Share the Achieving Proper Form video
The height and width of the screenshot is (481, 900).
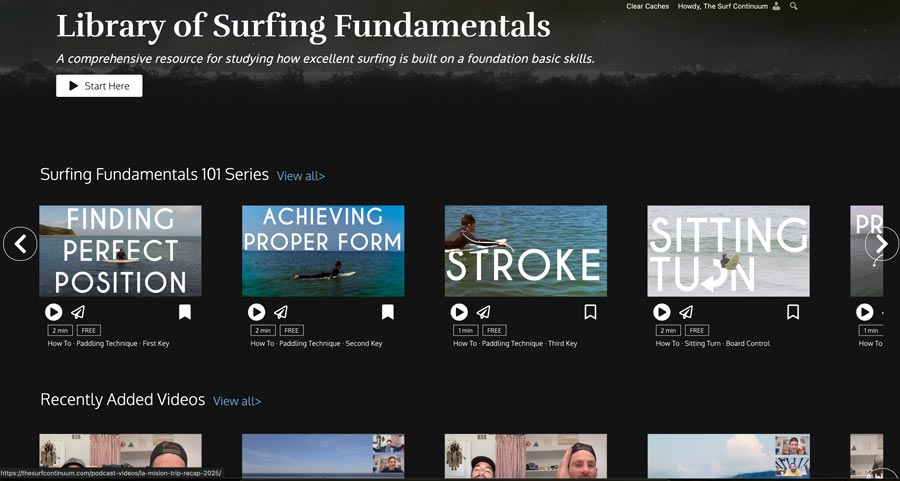pos(281,312)
